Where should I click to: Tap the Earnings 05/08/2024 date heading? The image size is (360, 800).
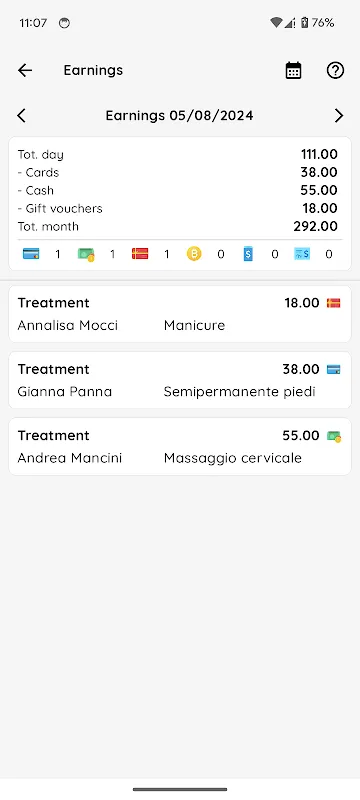click(179, 115)
